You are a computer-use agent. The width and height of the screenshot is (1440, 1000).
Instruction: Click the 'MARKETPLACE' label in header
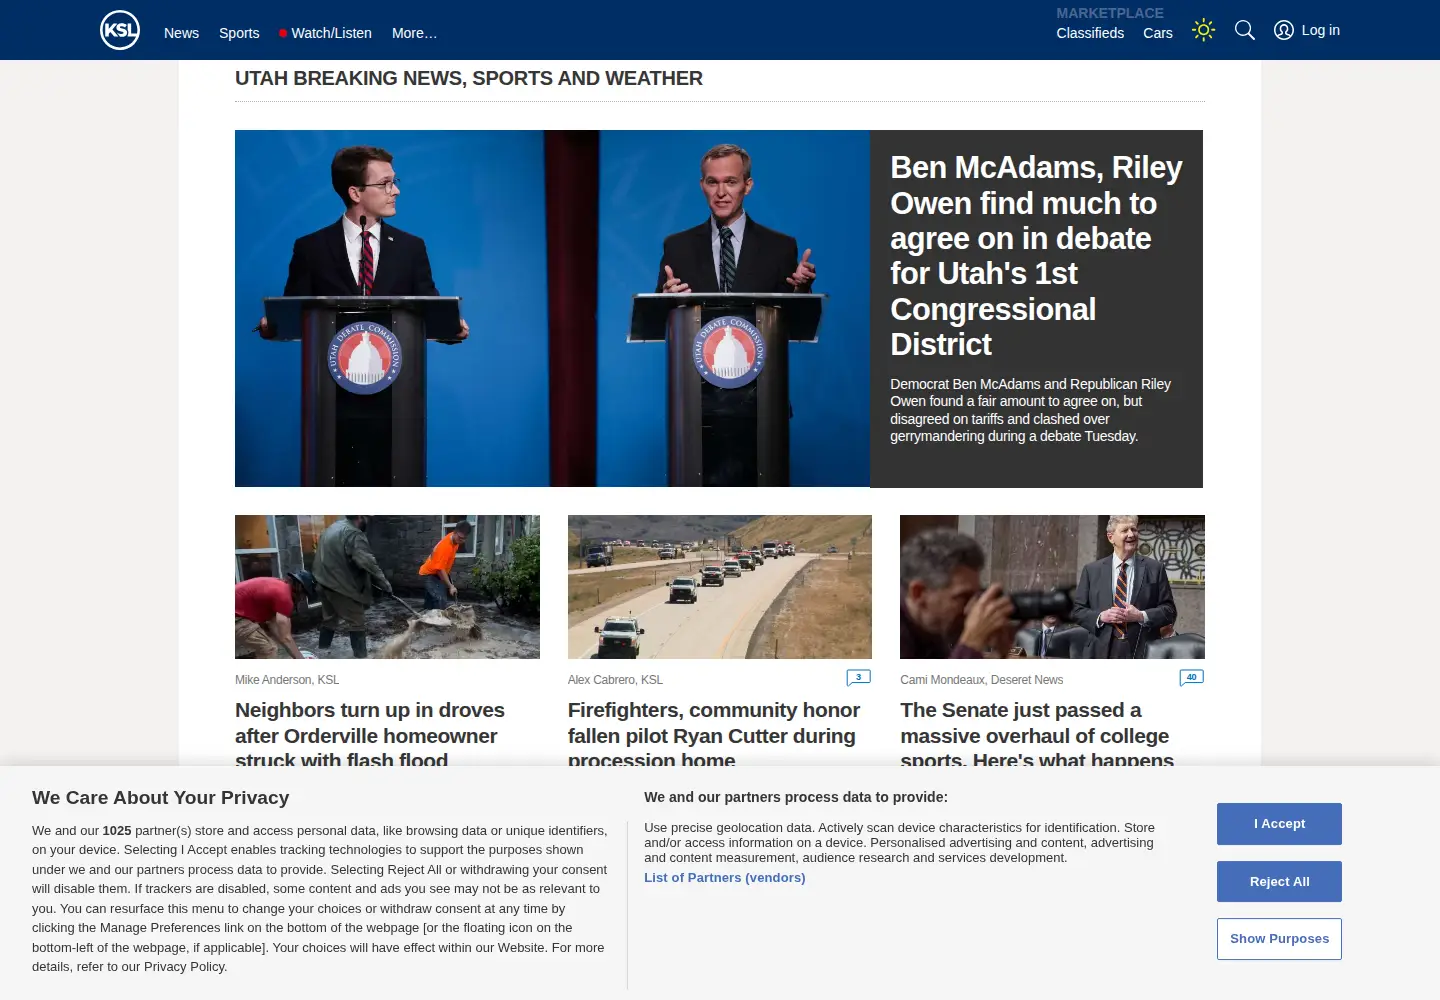click(1110, 13)
